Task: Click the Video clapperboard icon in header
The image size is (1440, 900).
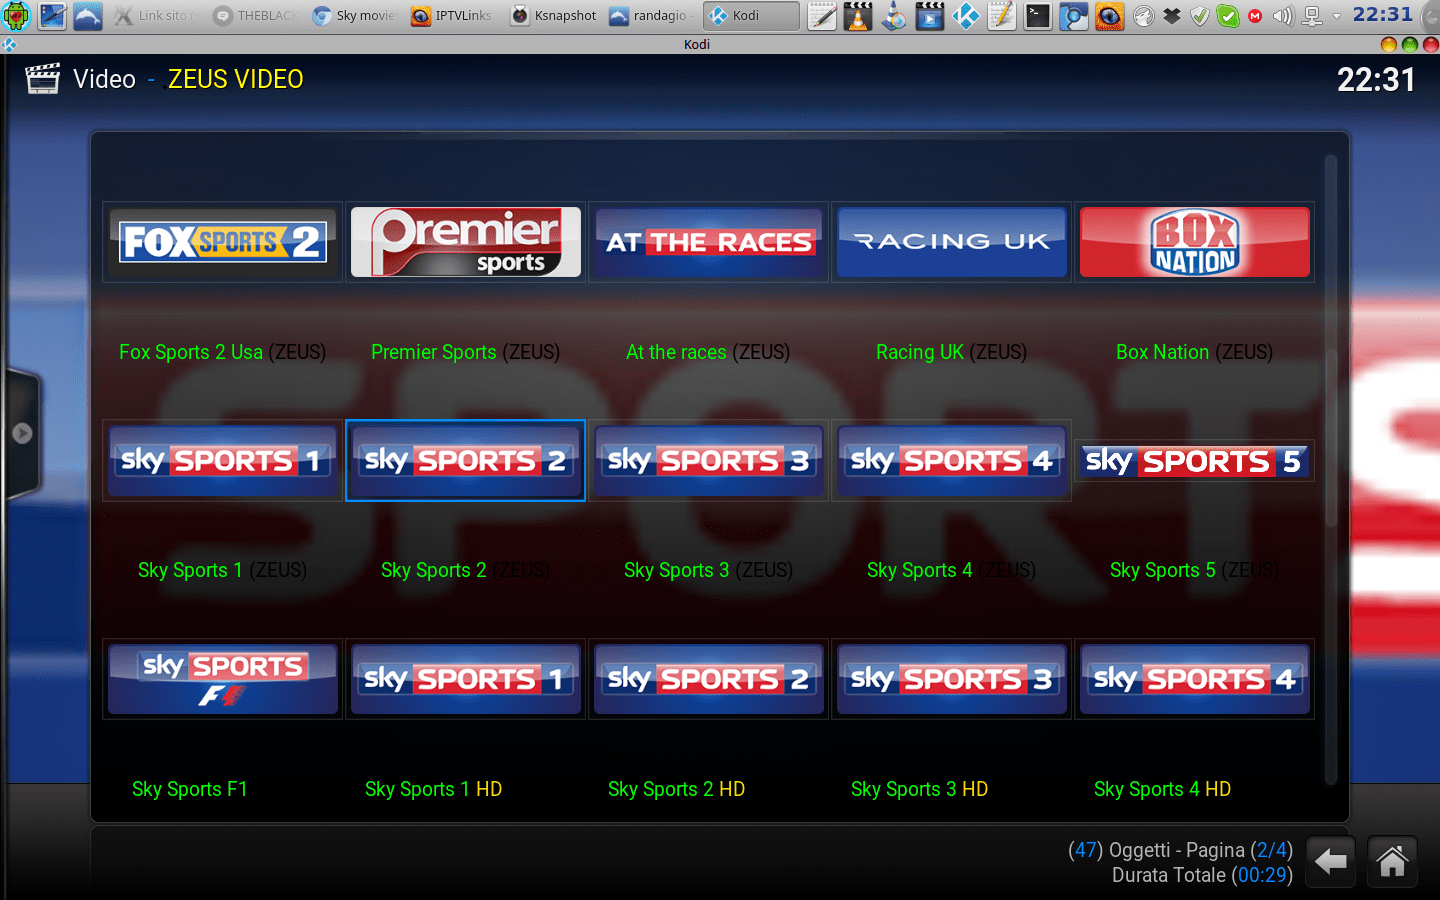Action: 43,79
